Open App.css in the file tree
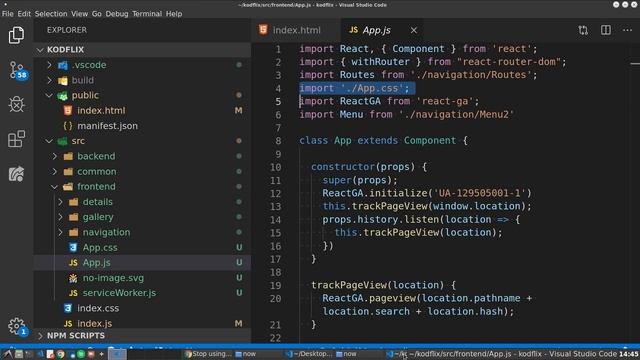 tap(142, 247)
